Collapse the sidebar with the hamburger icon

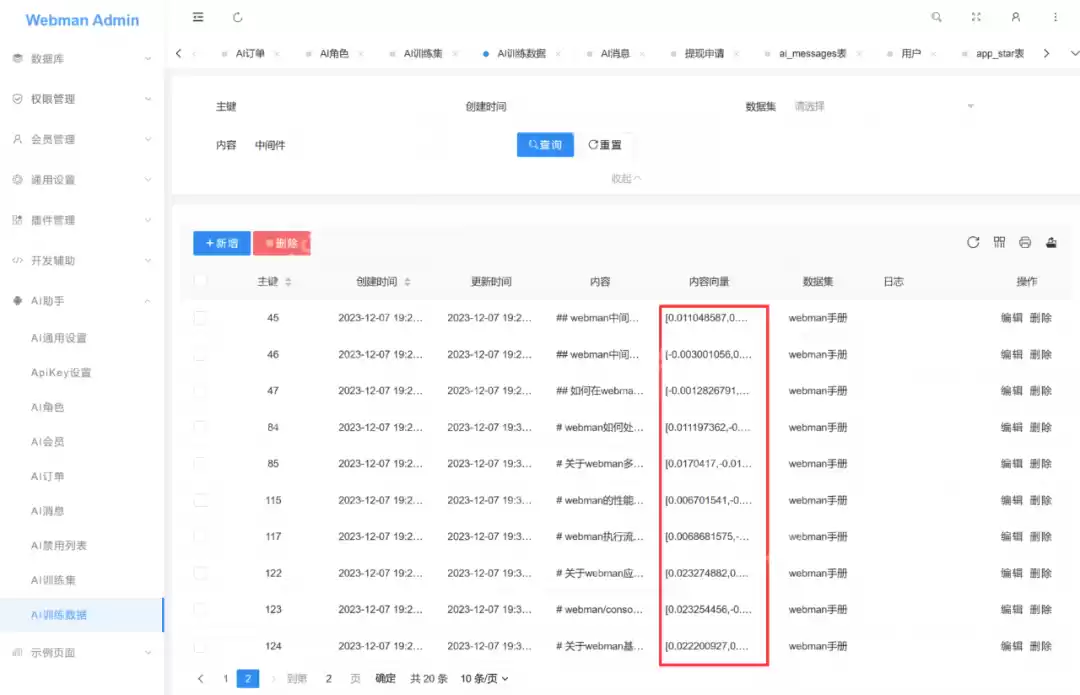click(x=198, y=17)
